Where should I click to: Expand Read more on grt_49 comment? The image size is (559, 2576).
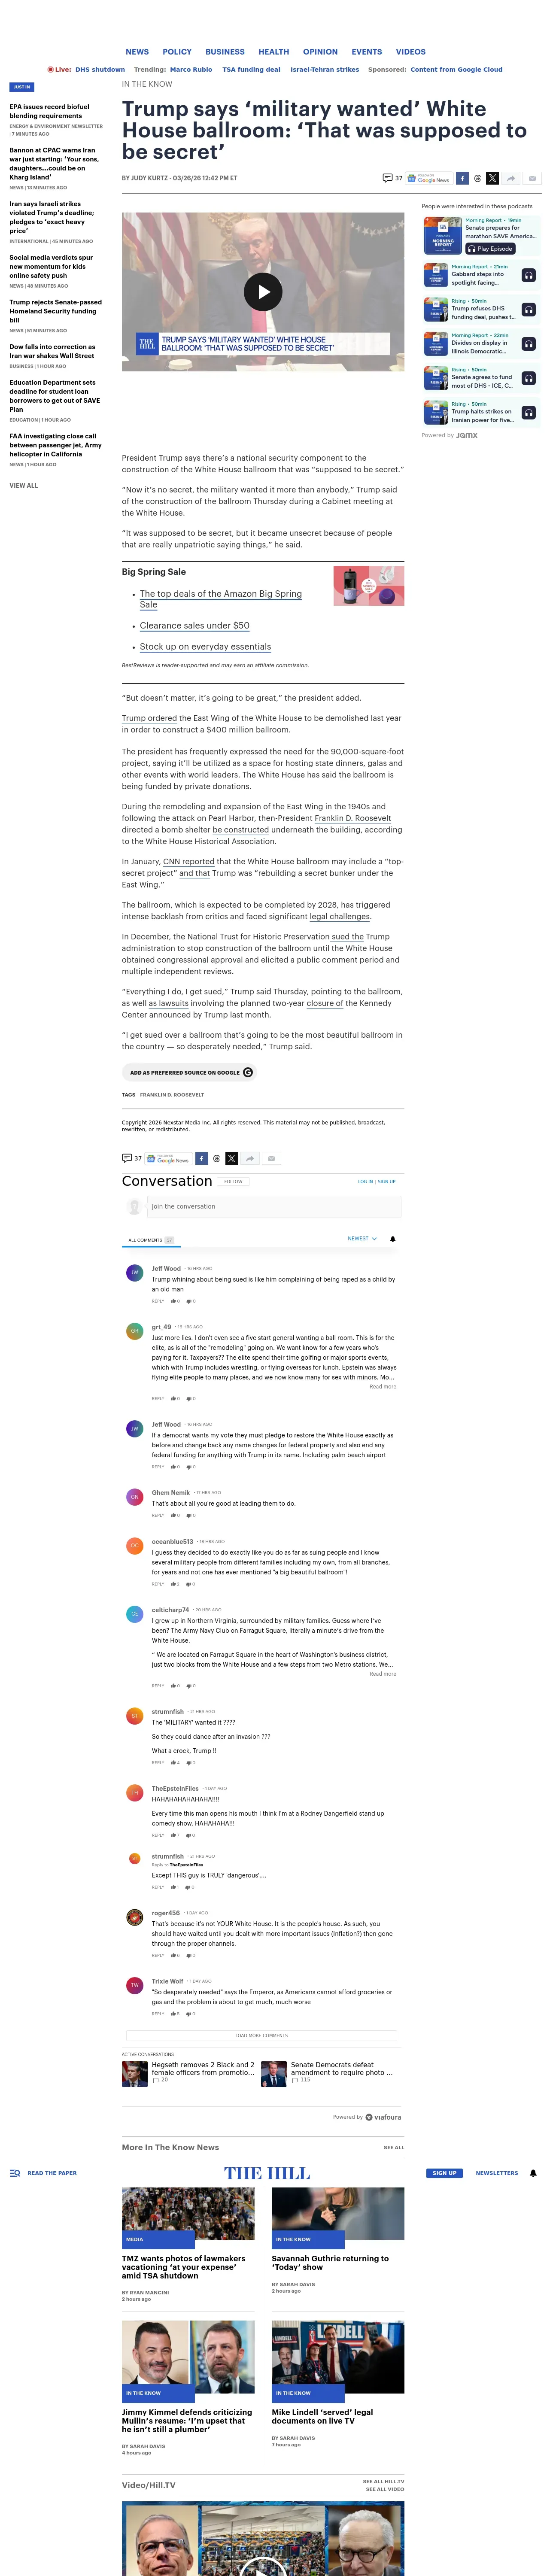point(383,1386)
